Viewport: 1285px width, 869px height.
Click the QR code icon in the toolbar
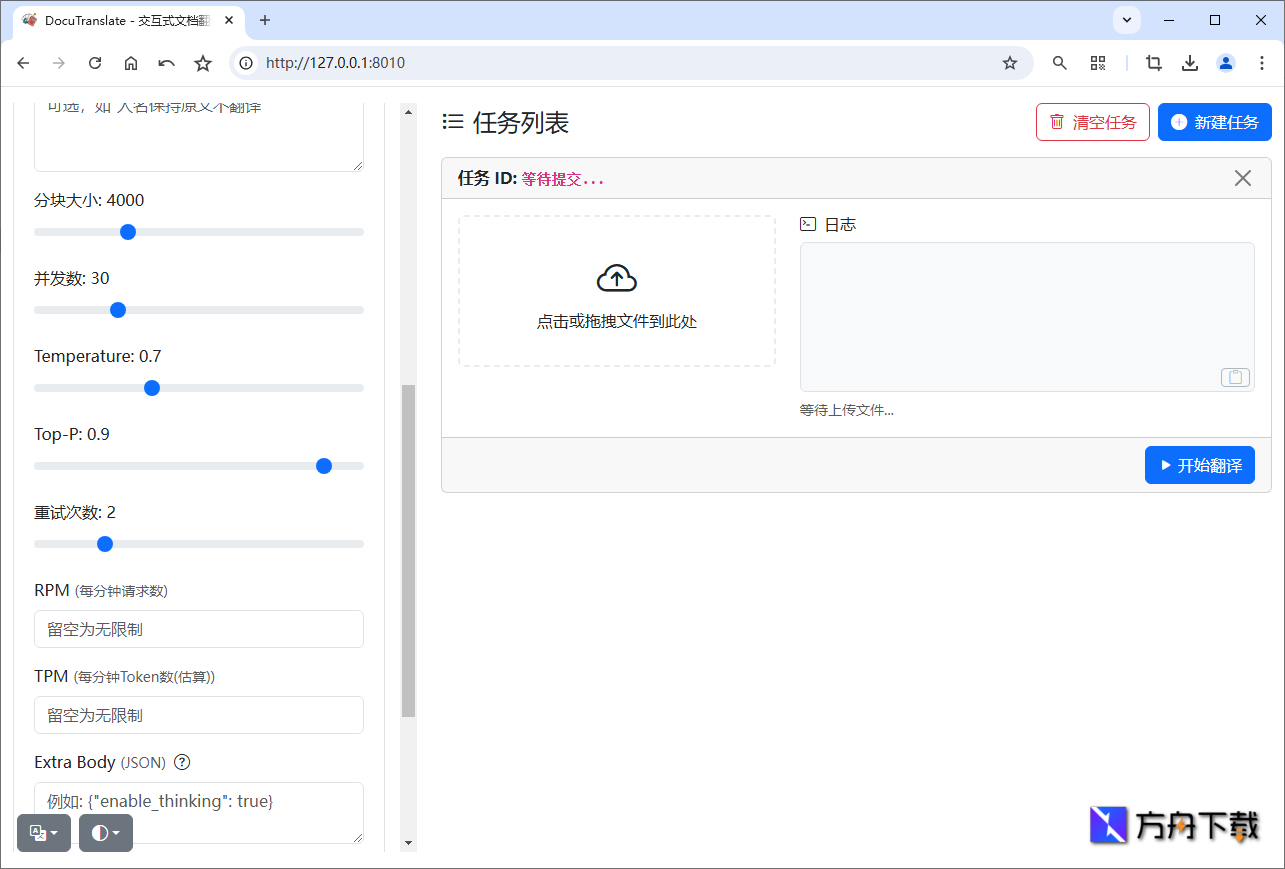pyautogui.click(x=1098, y=62)
